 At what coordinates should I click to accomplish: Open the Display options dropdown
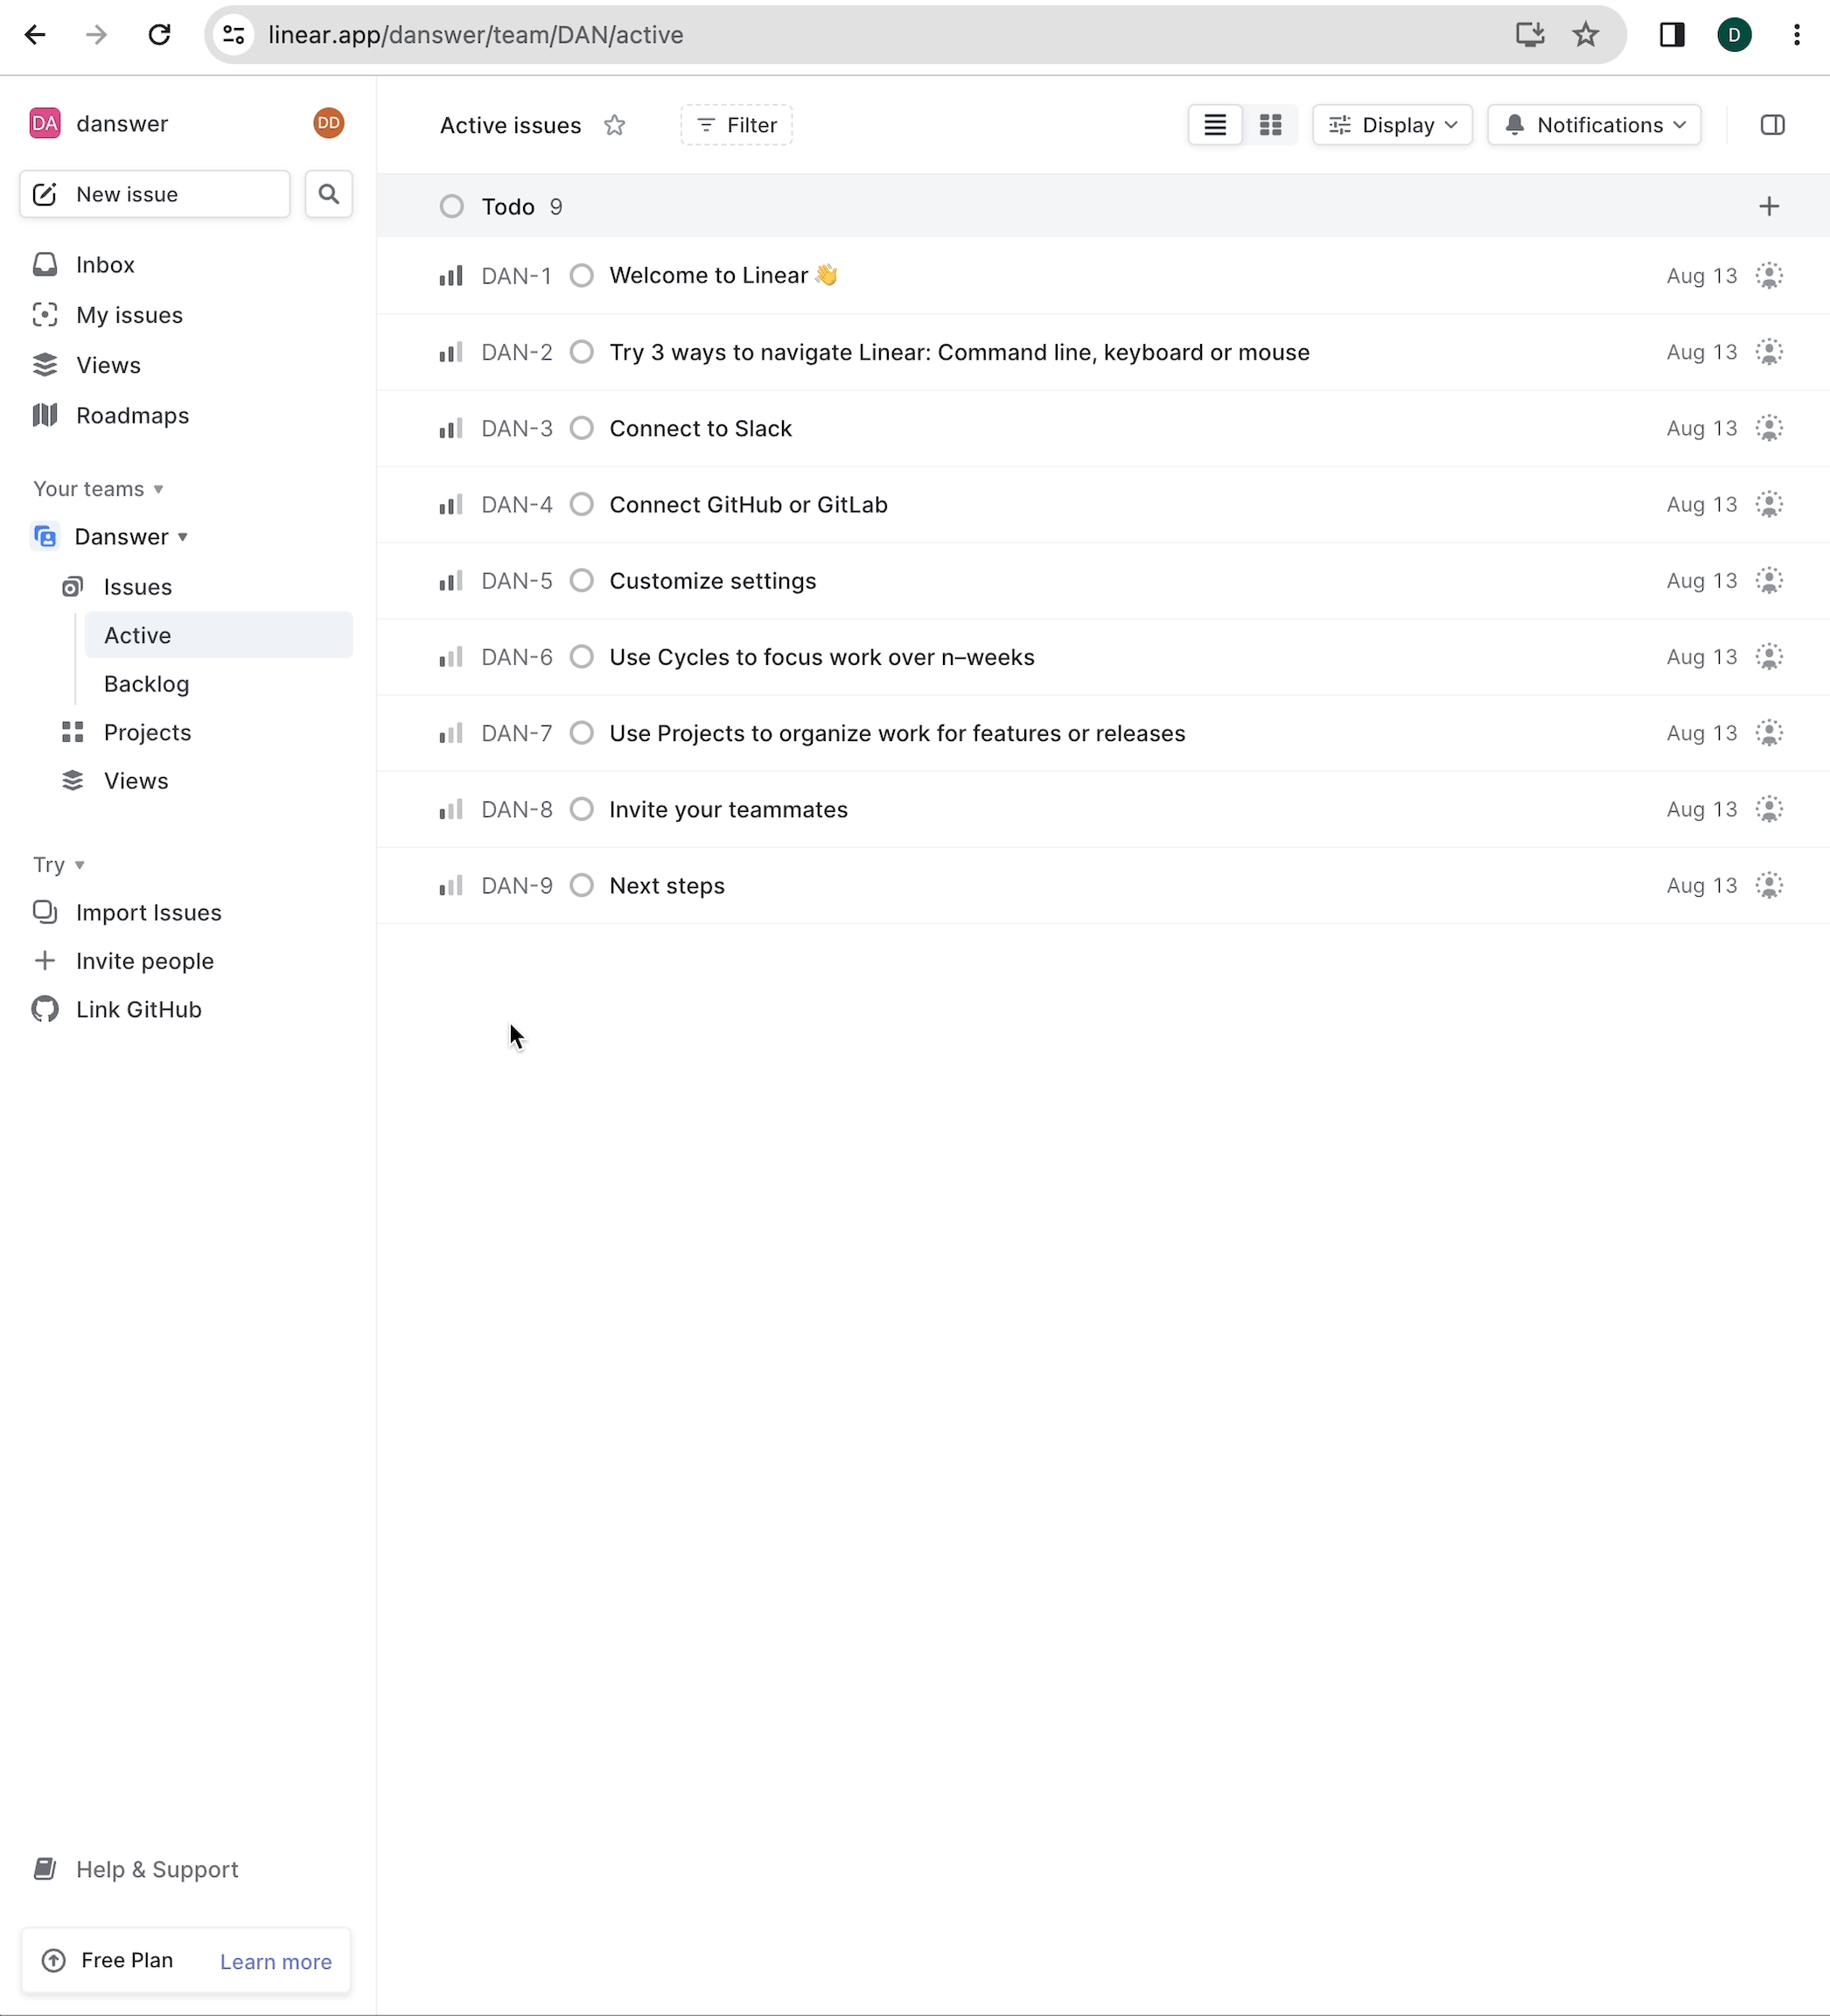[1391, 125]
